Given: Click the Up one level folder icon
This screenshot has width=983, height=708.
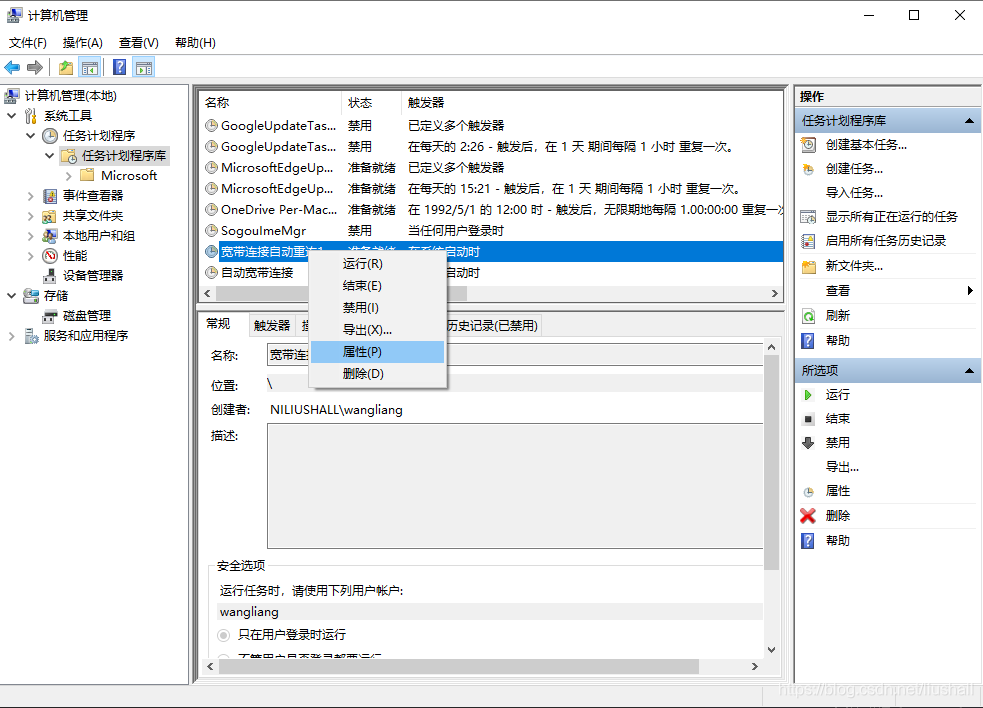Looking at the screenshot, I should tap(66, 67).
